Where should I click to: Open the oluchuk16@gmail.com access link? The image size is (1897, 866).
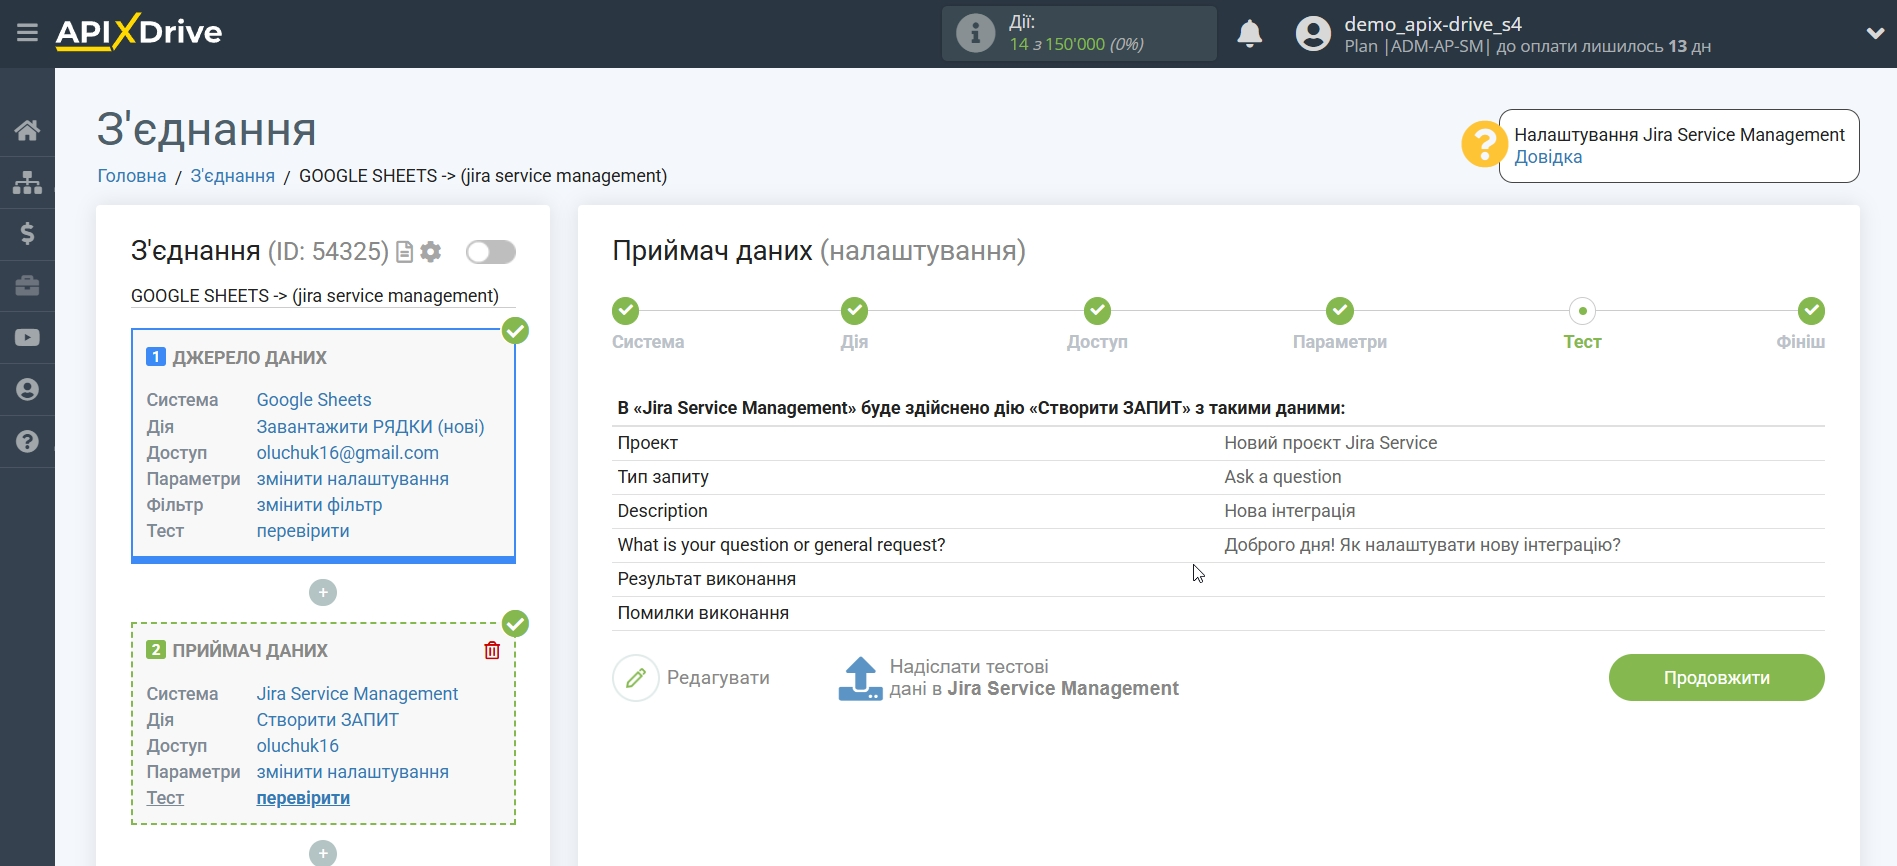[x=348, y=453]
